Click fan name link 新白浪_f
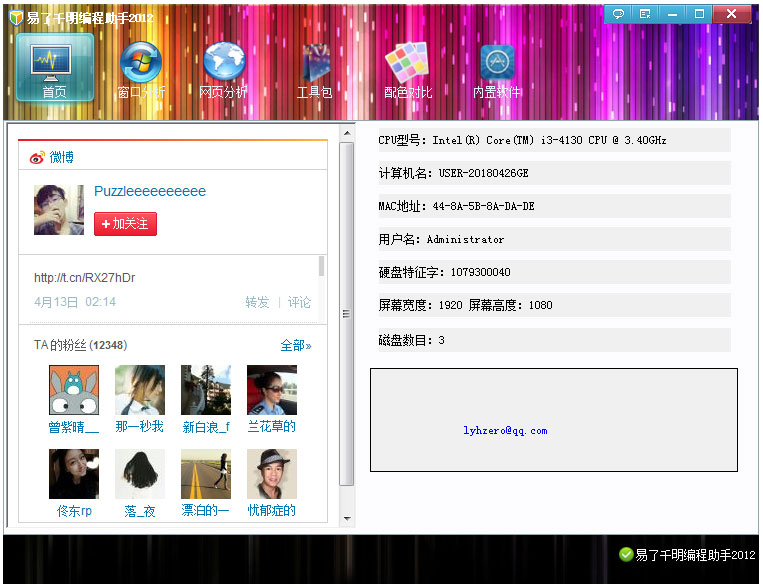The width and height of the screenshot is (763, 588). coord(206,427)
